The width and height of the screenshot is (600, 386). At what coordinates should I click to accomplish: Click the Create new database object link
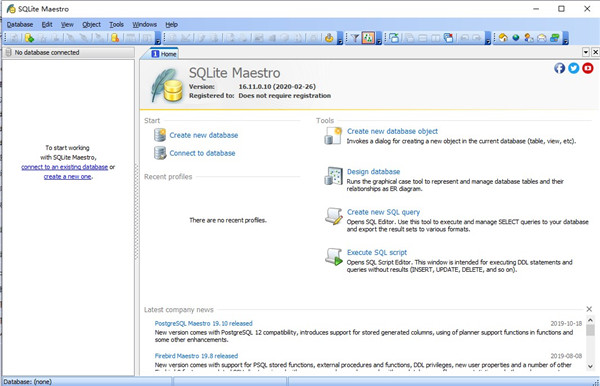pyautogui.click(x=392, y=131)
